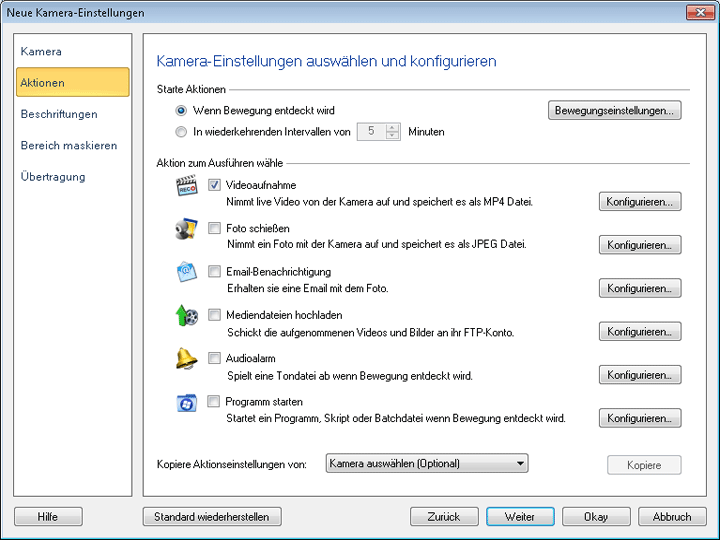
Task: Enable the Foto schießen checkbox
Action: click(215, 229)
